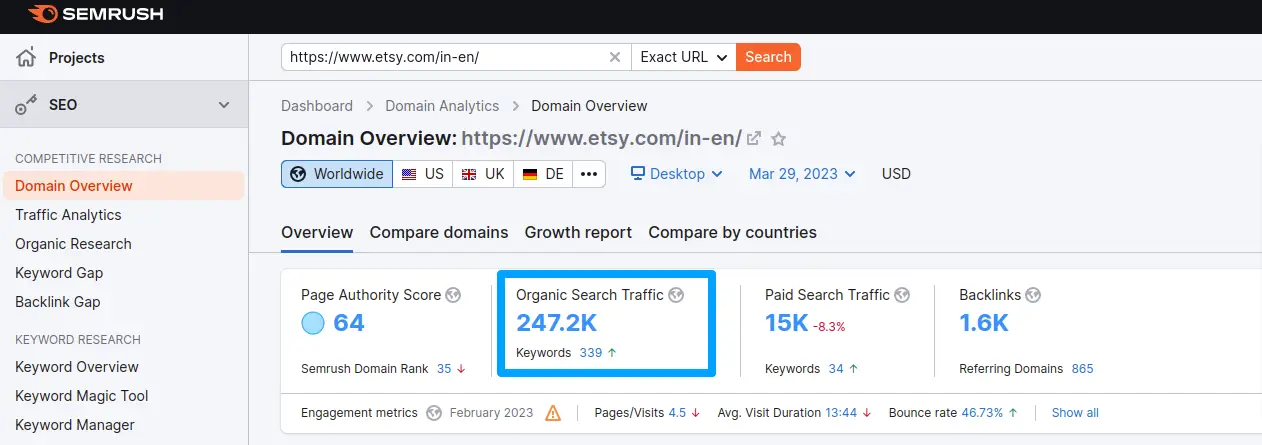Clear the URL search field
This screenshot has height=445, width=1262.
[x=615, y=57]
